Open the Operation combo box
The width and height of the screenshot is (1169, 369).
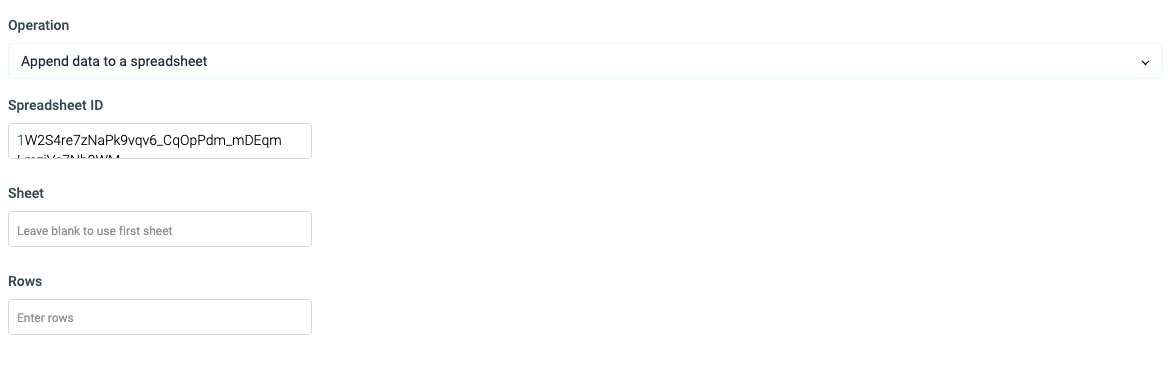(x=585, y=61)
